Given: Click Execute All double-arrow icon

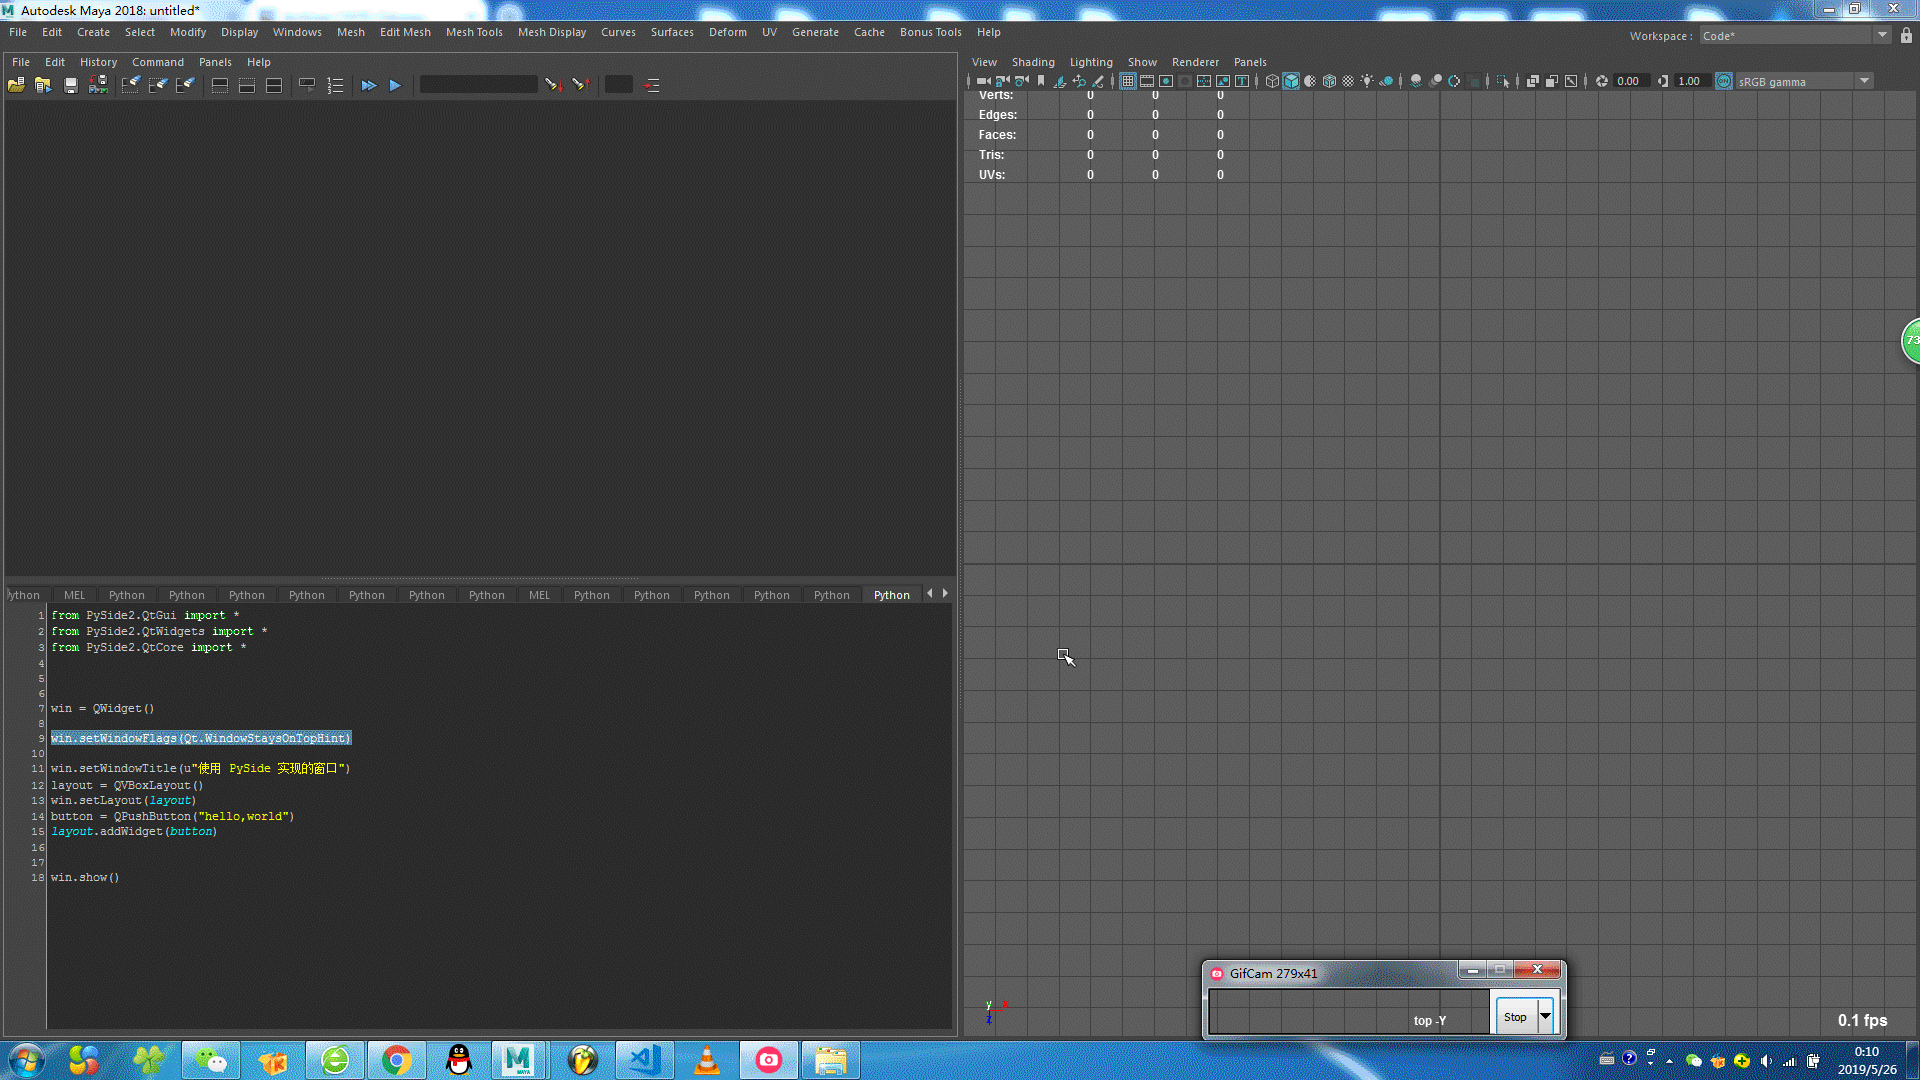Looking at the screenshot, I should [368, 85].
